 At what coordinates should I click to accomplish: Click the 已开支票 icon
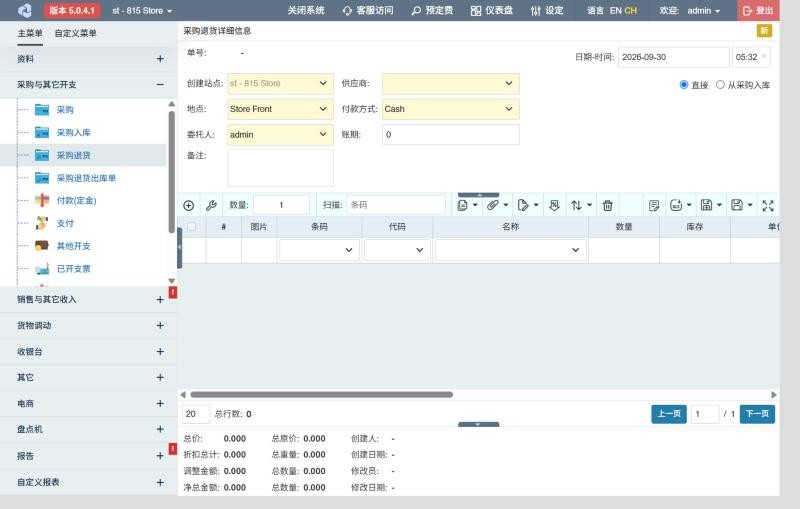pyautogui.click(x=42, y=269)
